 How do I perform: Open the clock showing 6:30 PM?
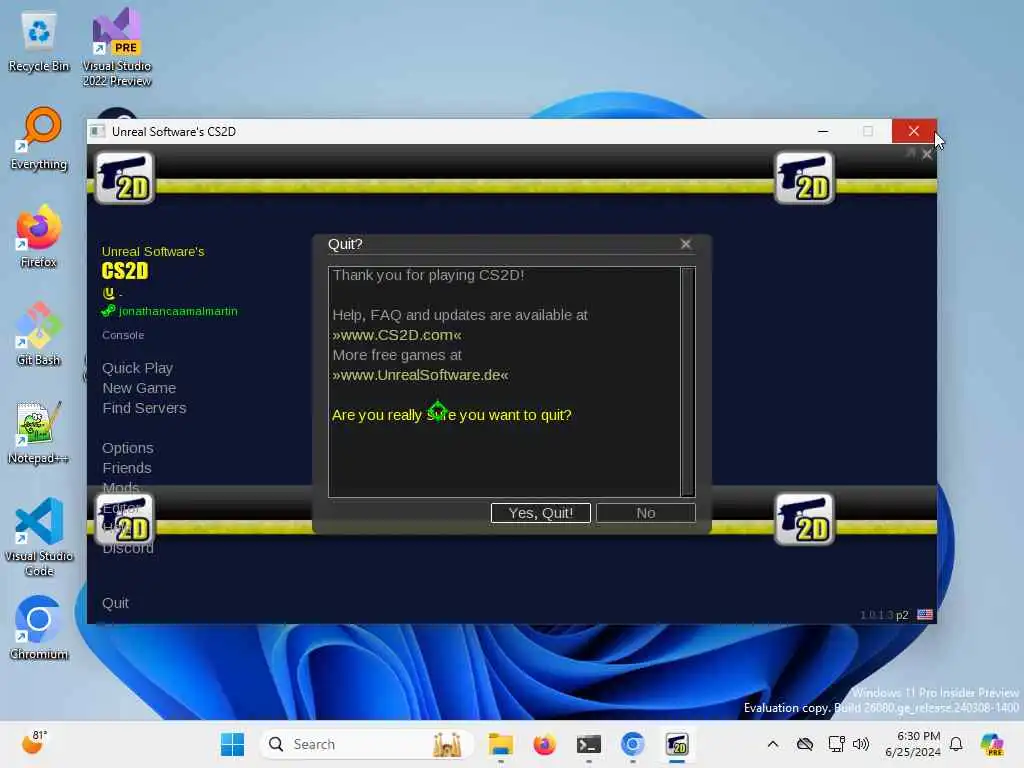(912, 744)
